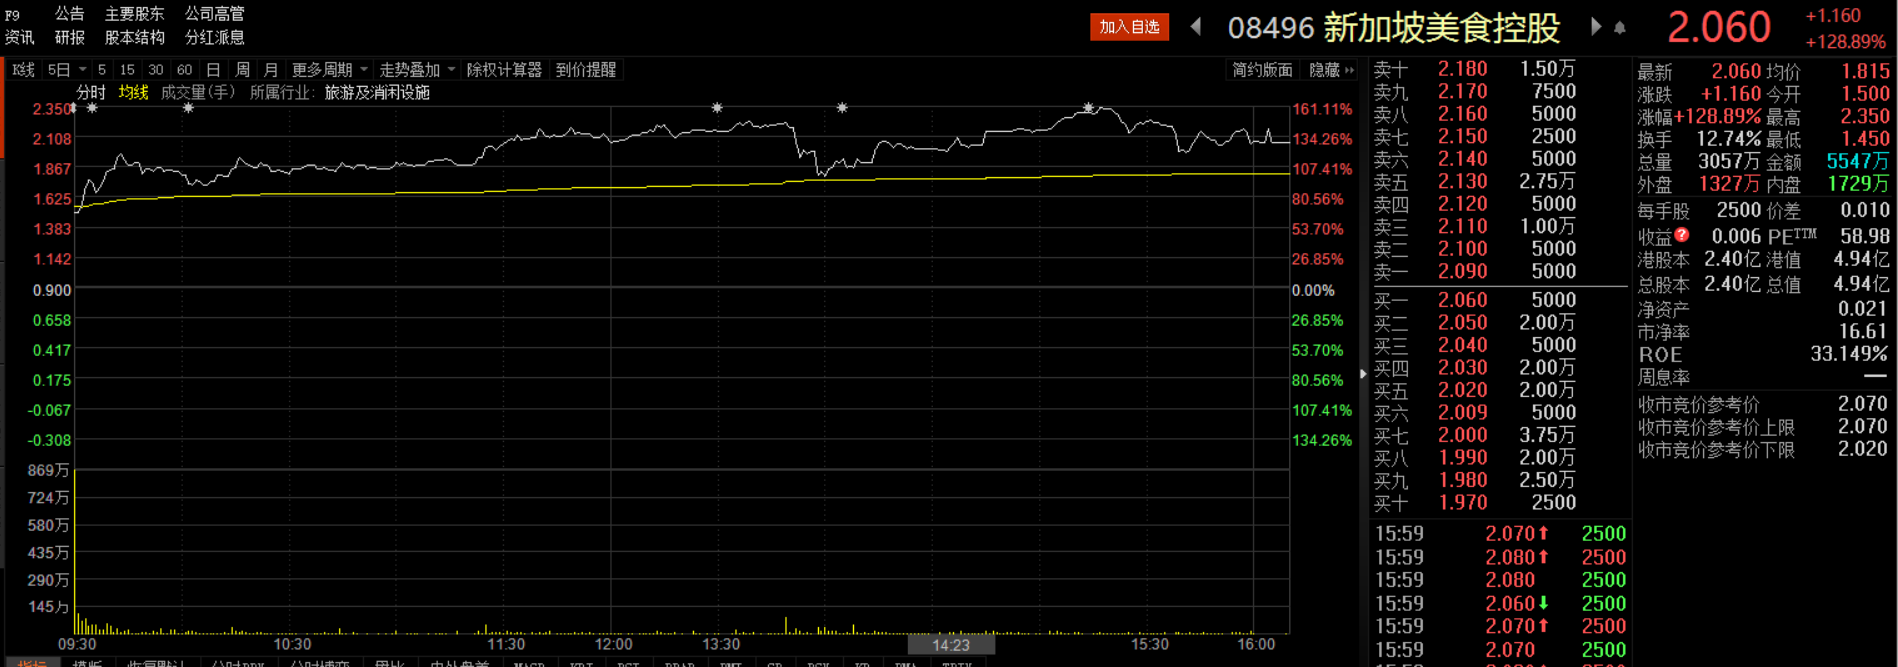Click the 最高 2.350 high value
Viewport: 1898px width, 667px height.
pos(1865,116)
